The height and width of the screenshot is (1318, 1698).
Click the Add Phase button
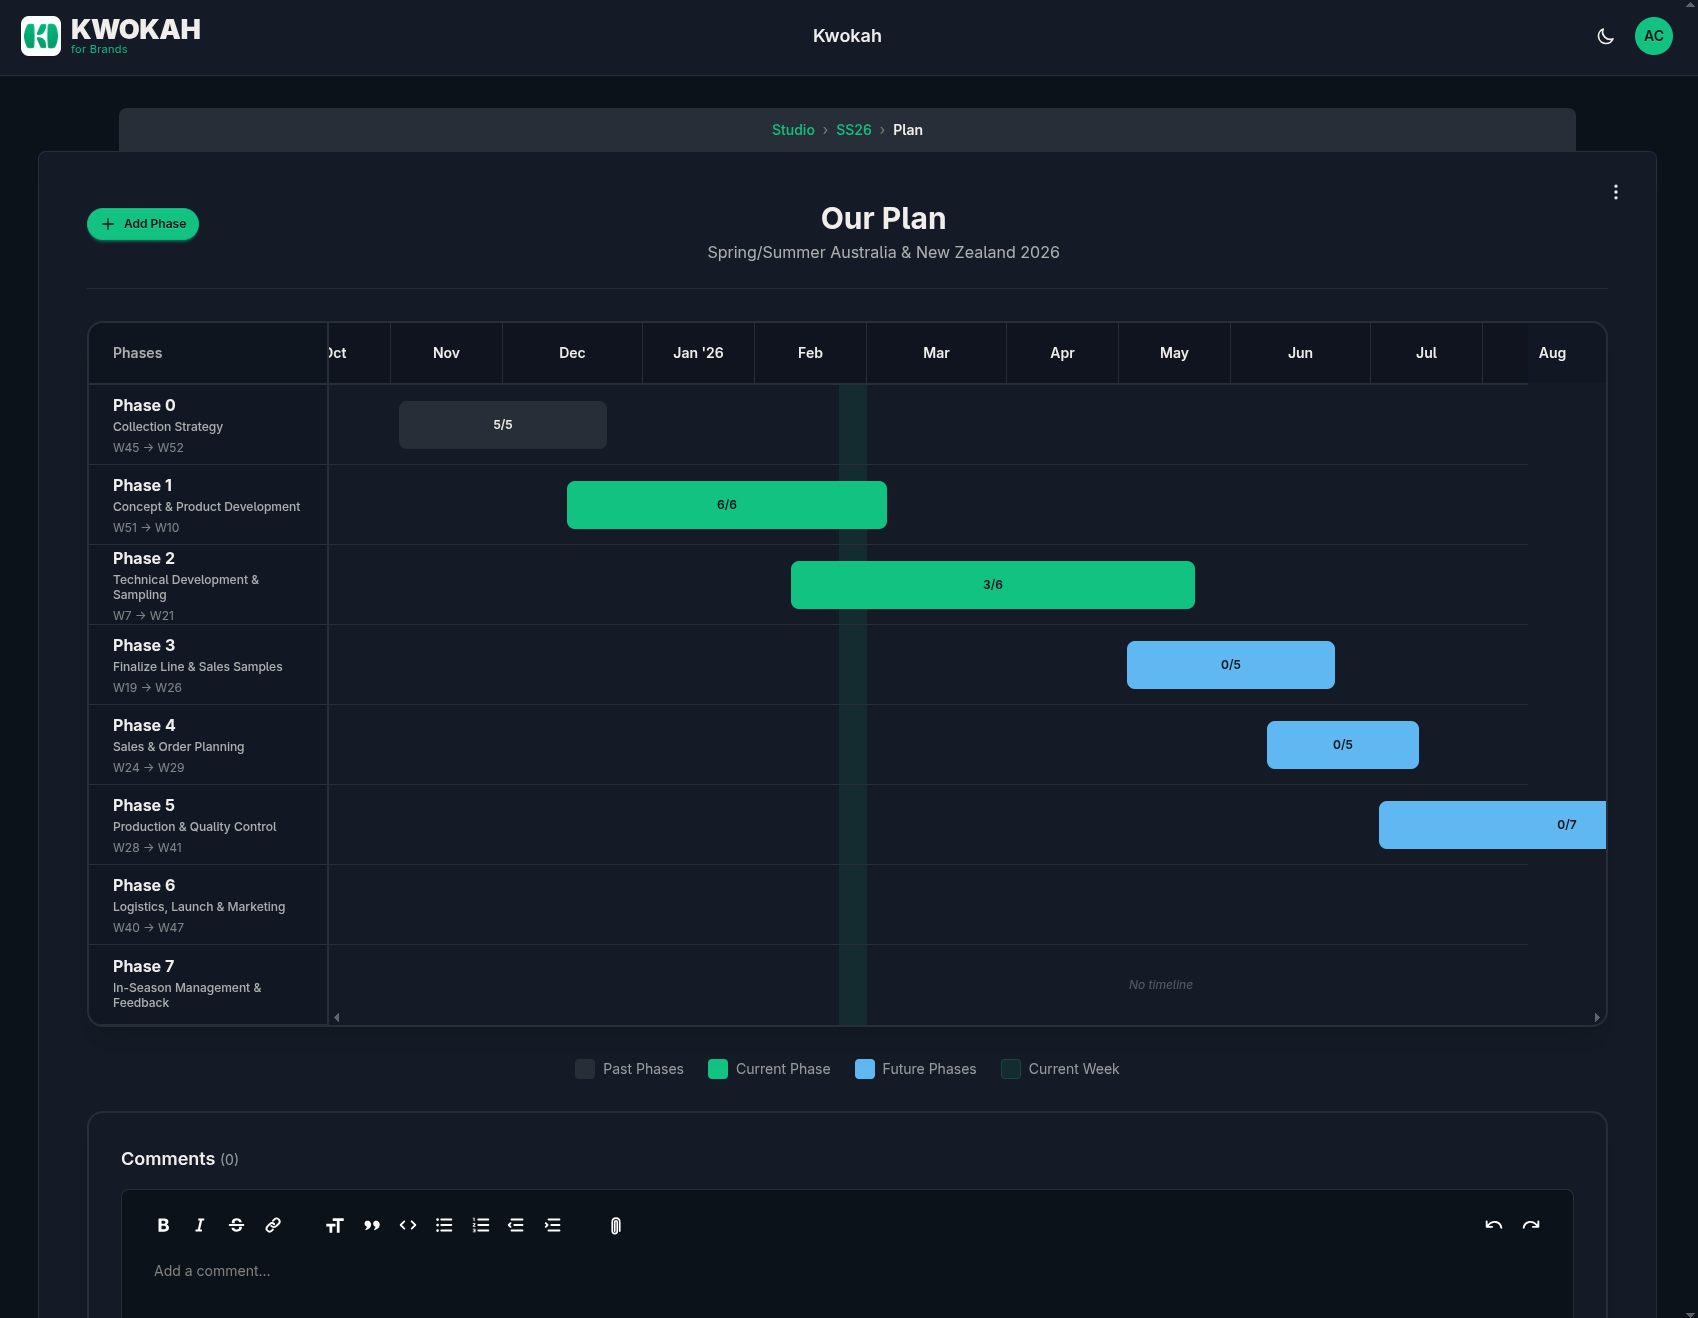pyautogui.click(x=143, y=224)
